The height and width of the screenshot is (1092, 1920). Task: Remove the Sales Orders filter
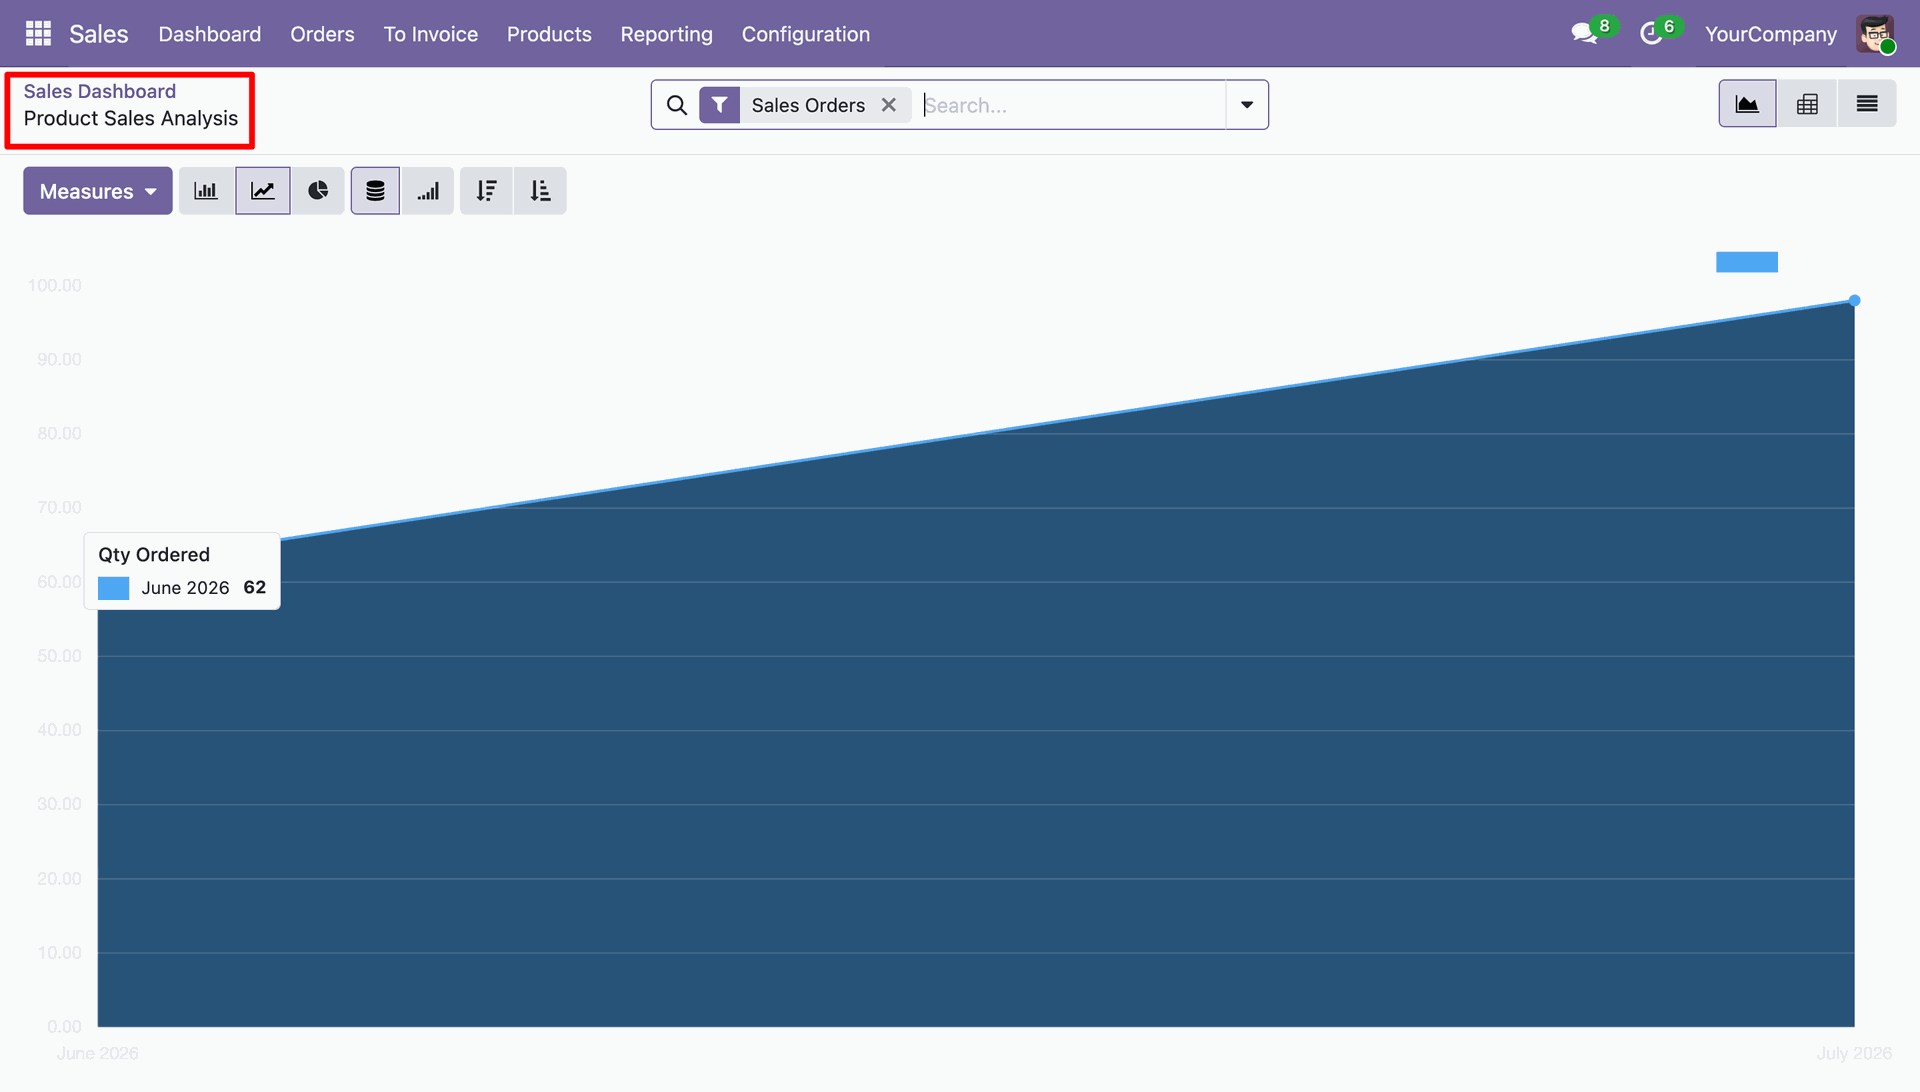(889, 105)
